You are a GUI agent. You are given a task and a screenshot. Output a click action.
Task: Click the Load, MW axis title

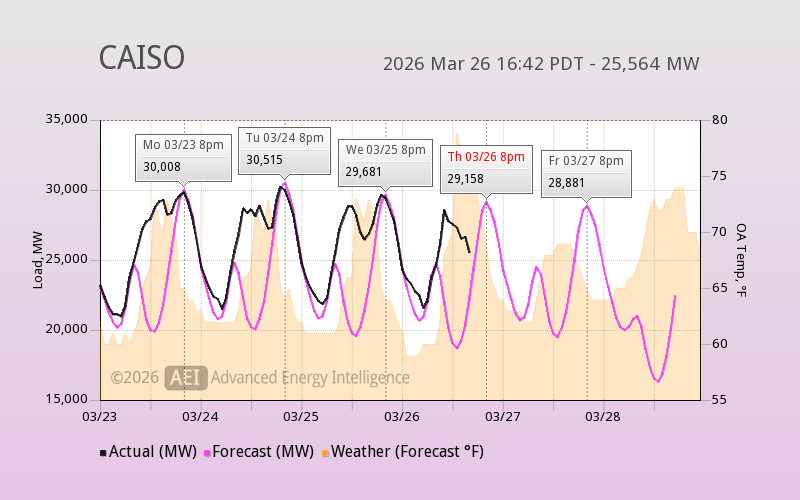[37, 260]
